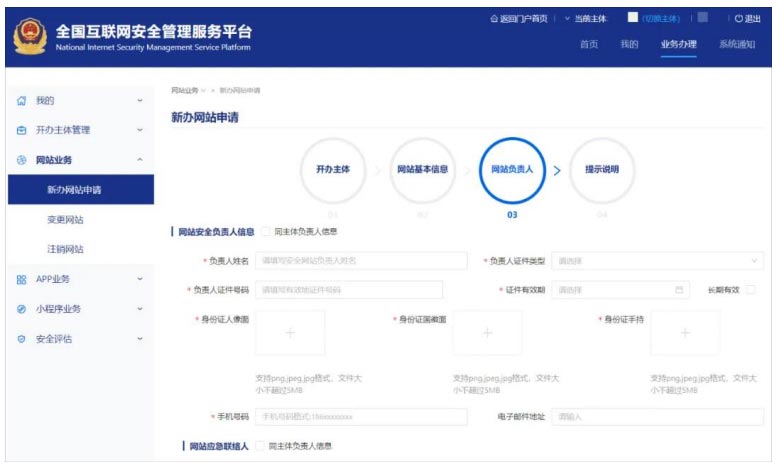
Task: Enable the 长期有效 checkbox
Action: (x=751, y=290)
